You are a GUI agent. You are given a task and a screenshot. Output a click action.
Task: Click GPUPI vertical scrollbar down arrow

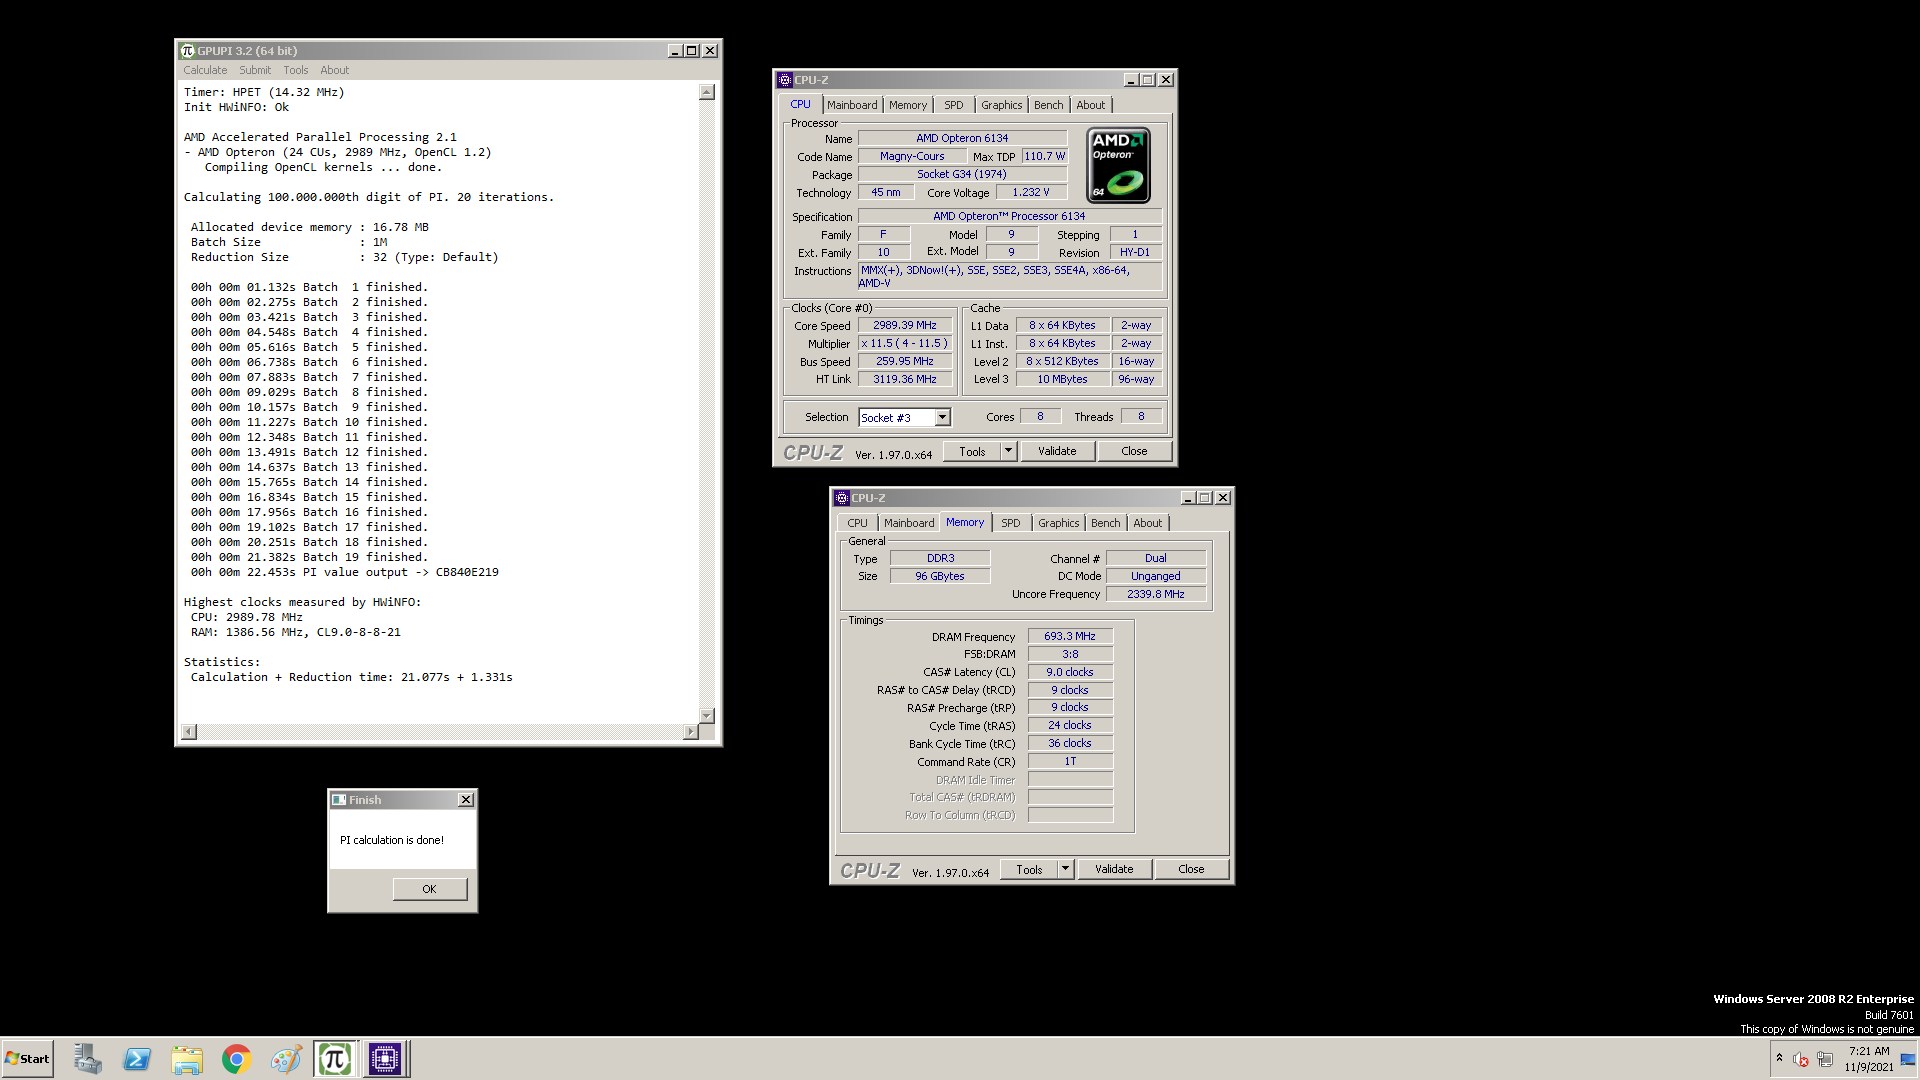point(707,716)
